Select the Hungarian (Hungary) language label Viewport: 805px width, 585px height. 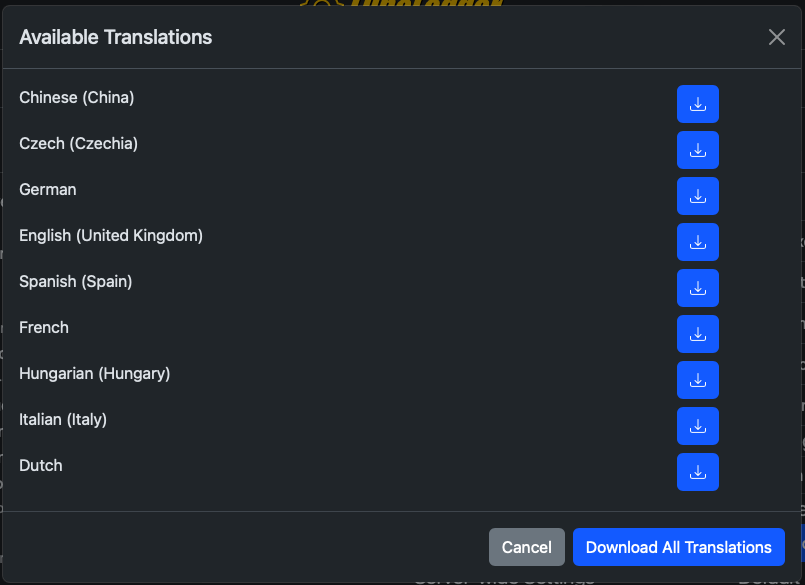[95, 374]
